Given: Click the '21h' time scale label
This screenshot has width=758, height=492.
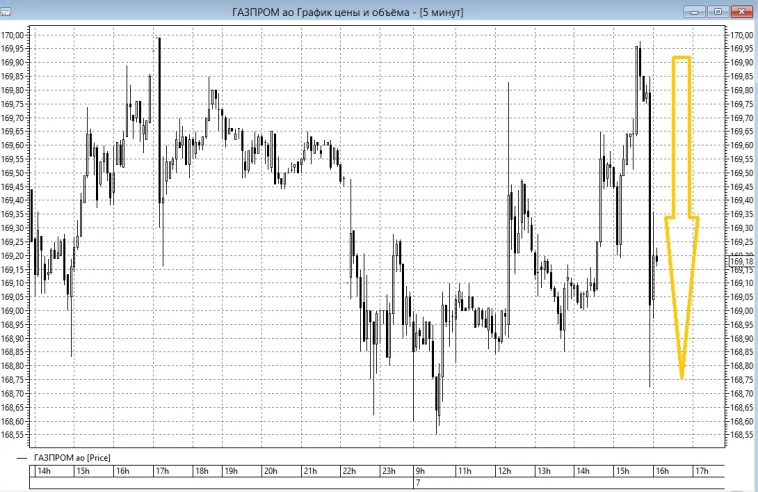Looking at the screenshot, I should click(x=310, y=471).
